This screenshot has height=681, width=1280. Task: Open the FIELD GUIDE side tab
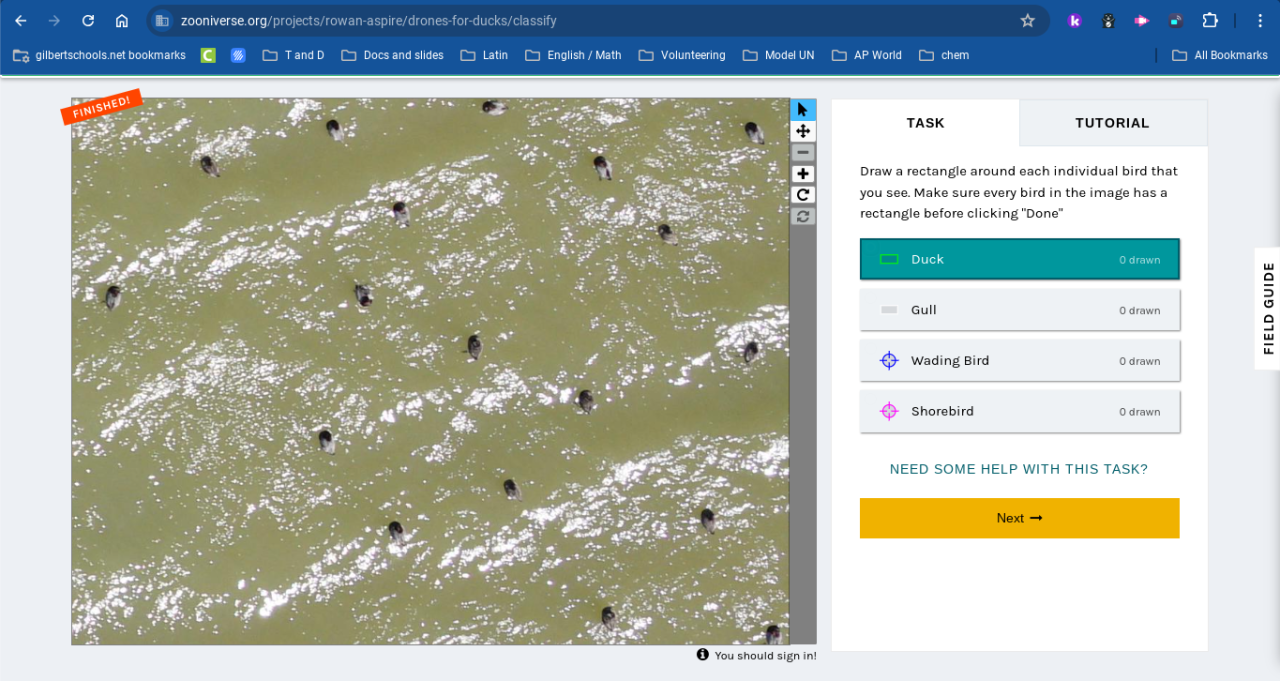click(1268, 308)
